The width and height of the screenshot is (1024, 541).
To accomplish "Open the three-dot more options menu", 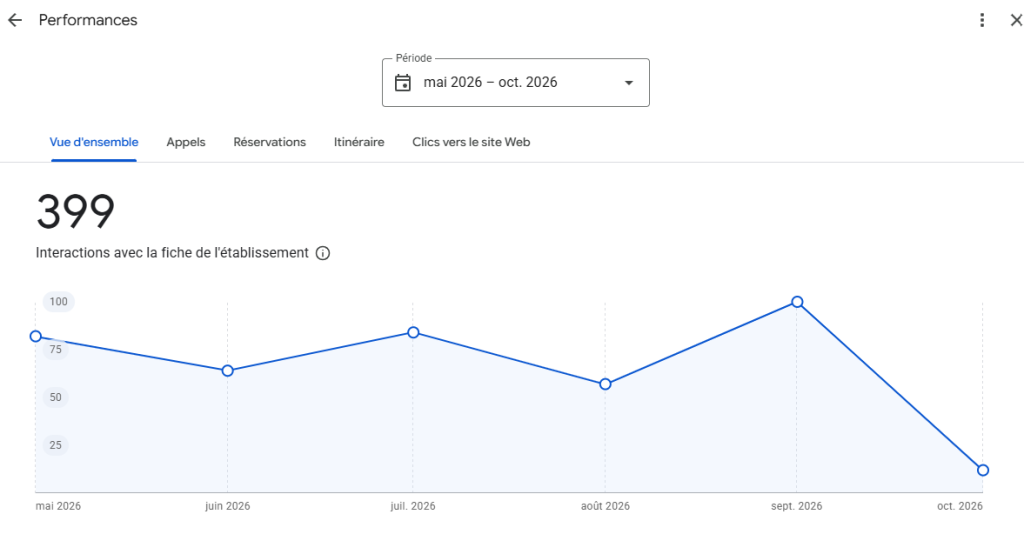I will click(982, 20).
